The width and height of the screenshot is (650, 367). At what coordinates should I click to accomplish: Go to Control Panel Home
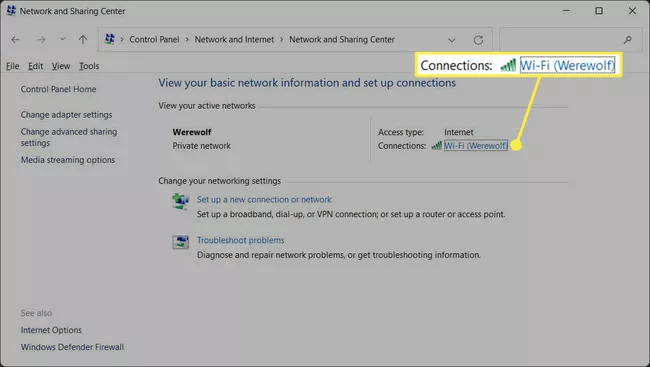pos(58,89)
